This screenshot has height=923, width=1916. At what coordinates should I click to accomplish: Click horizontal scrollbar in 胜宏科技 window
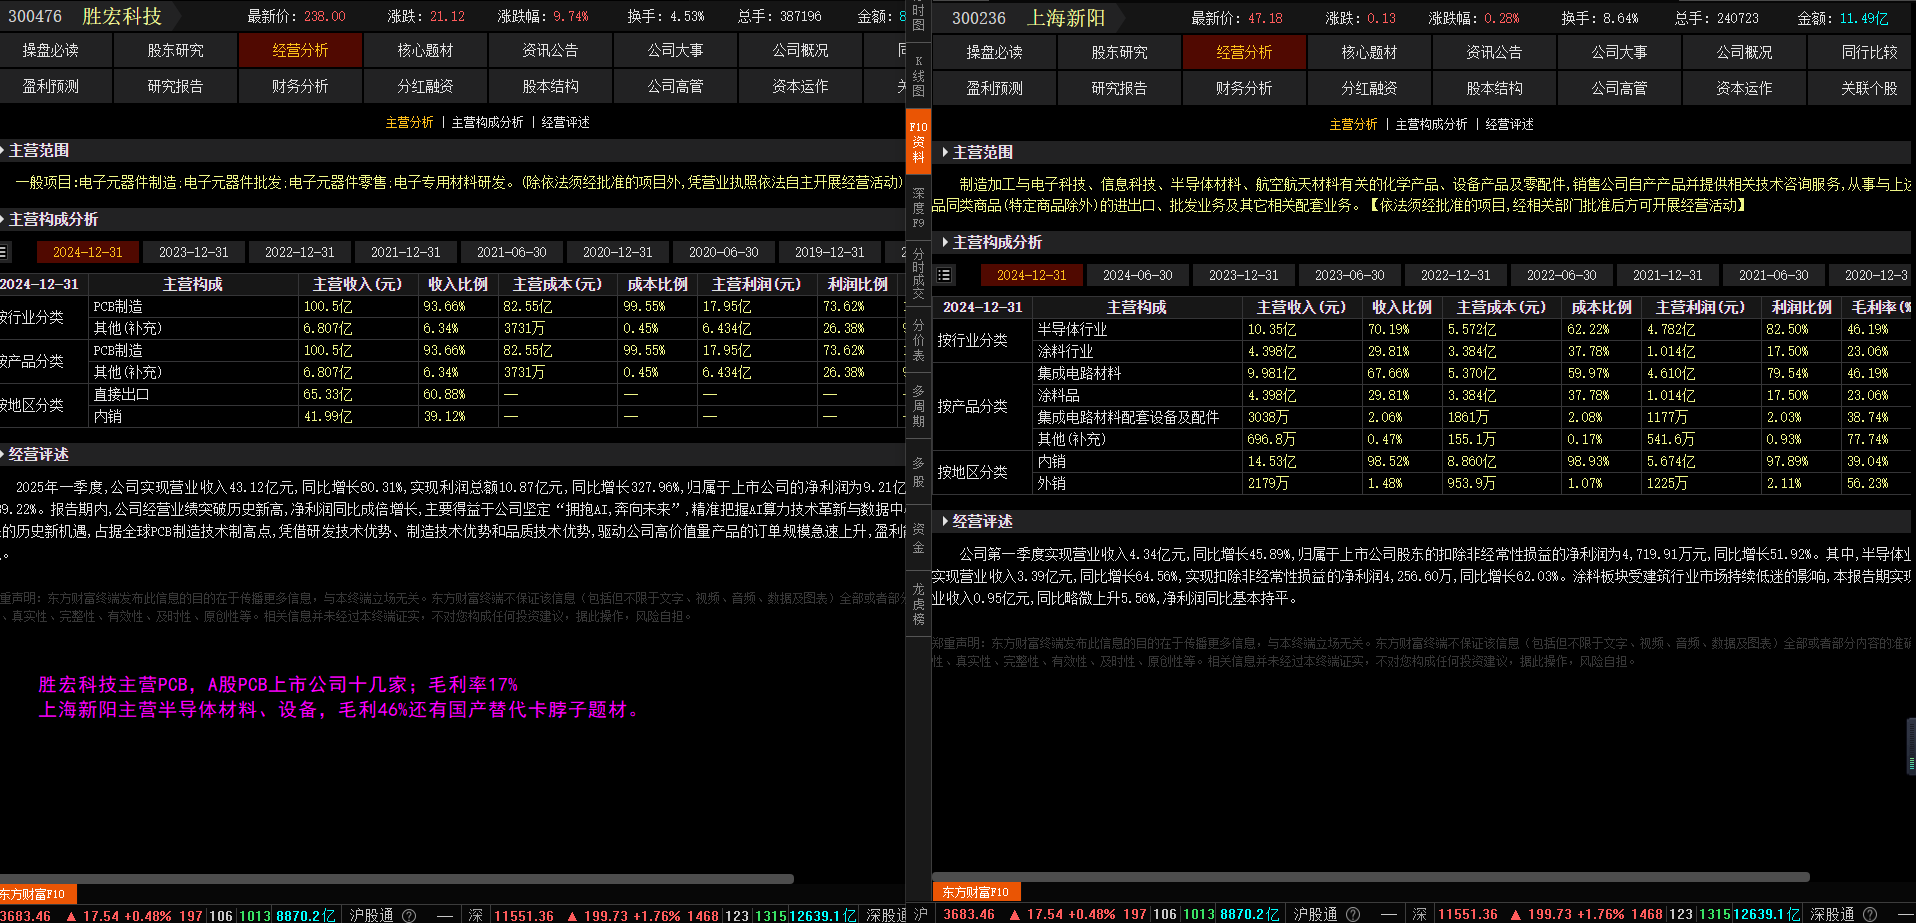pos(397,879)
